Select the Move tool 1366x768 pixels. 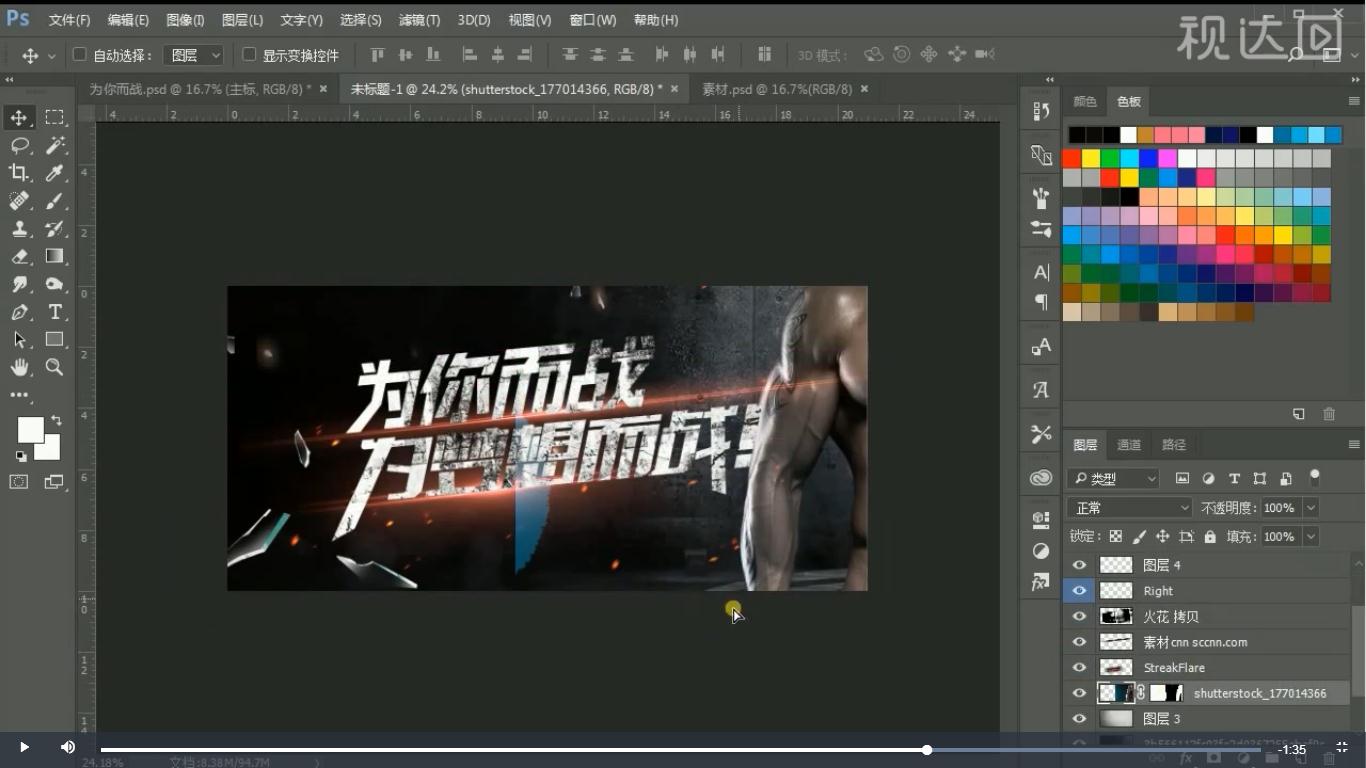tap(18, 117)
